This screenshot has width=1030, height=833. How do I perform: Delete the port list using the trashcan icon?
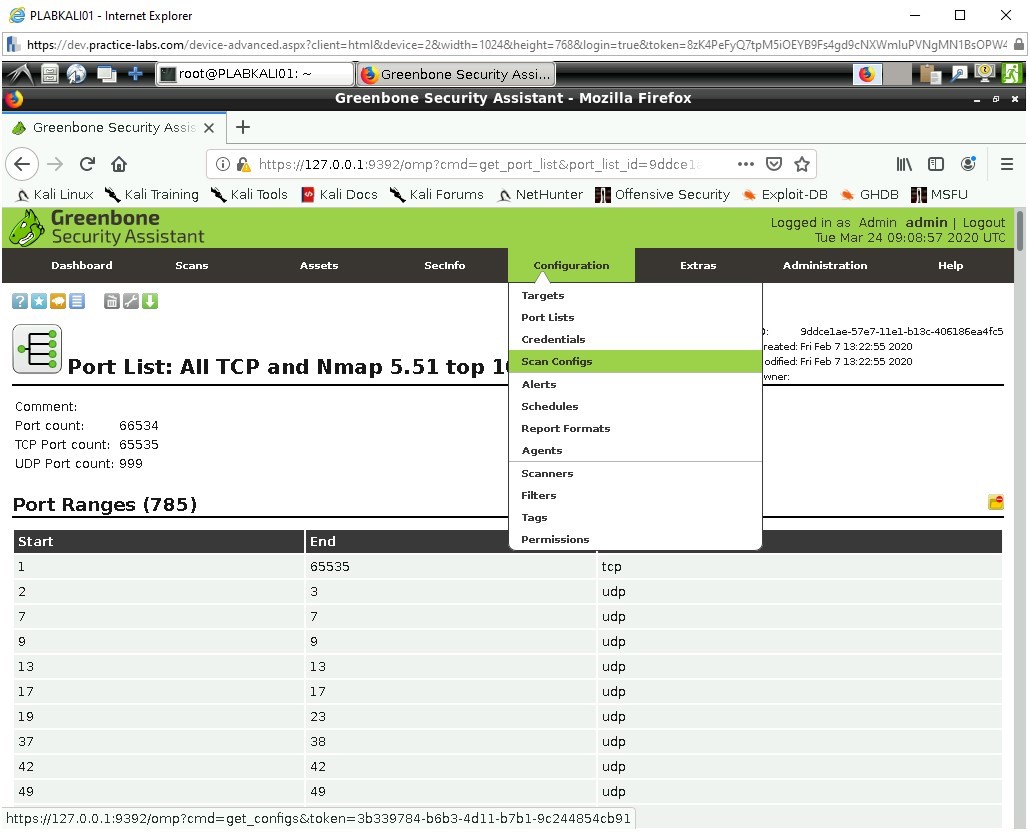111,300
